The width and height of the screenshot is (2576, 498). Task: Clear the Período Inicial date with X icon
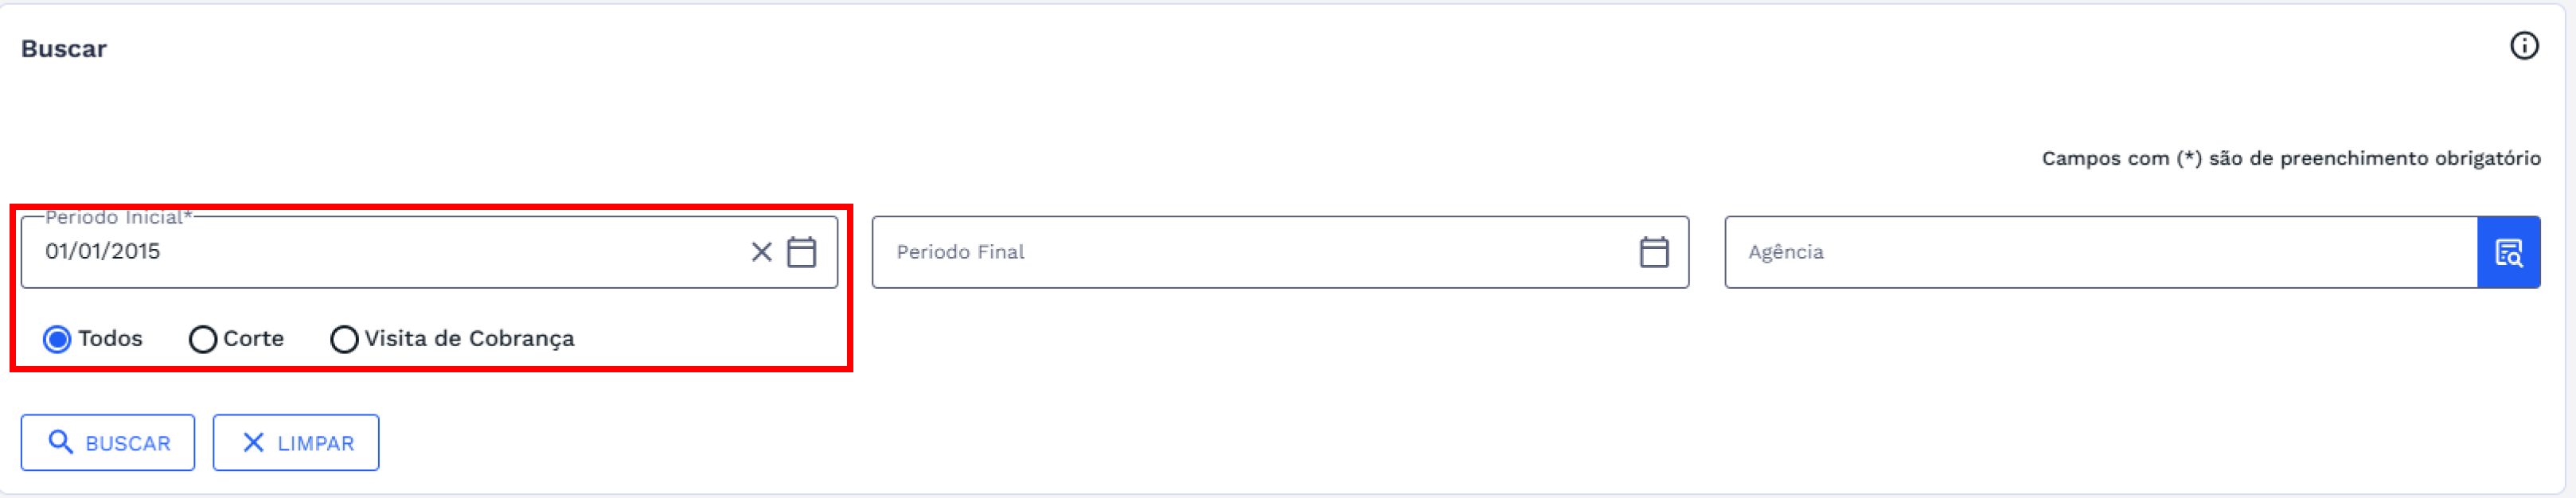761,252
